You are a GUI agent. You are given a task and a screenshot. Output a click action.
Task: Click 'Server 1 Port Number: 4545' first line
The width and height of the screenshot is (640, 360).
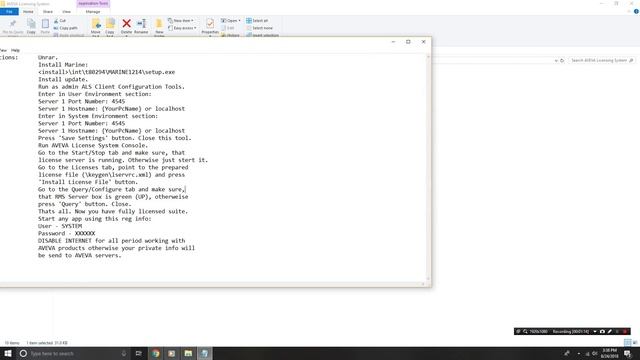pos(82,101)
